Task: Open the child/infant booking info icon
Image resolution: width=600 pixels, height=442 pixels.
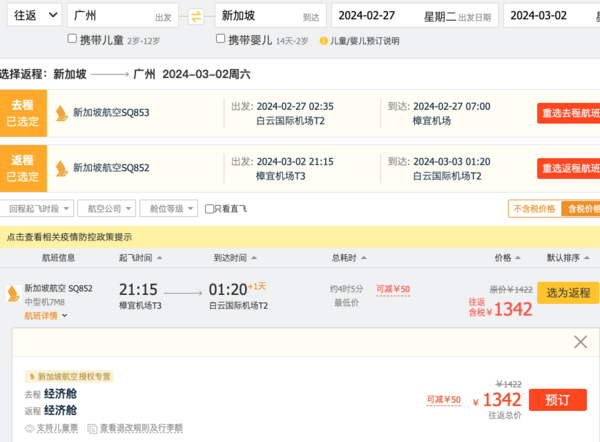Action: 323,41
